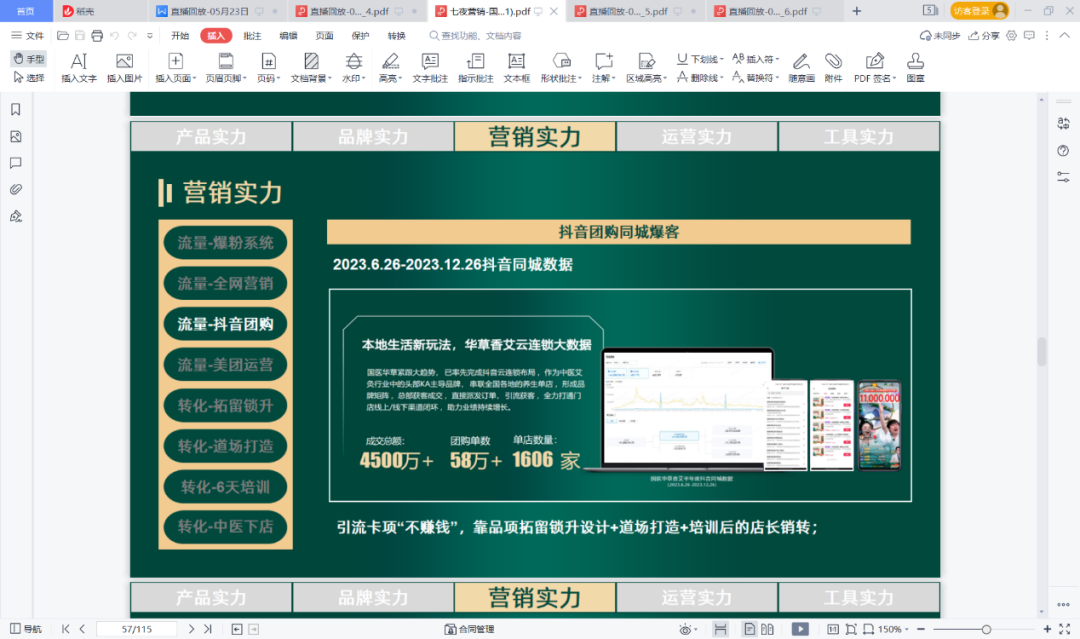This screenshot has width=1080, height=639.
Task: Click the Feedback speech bubble icon
Action: point(1029,36)
